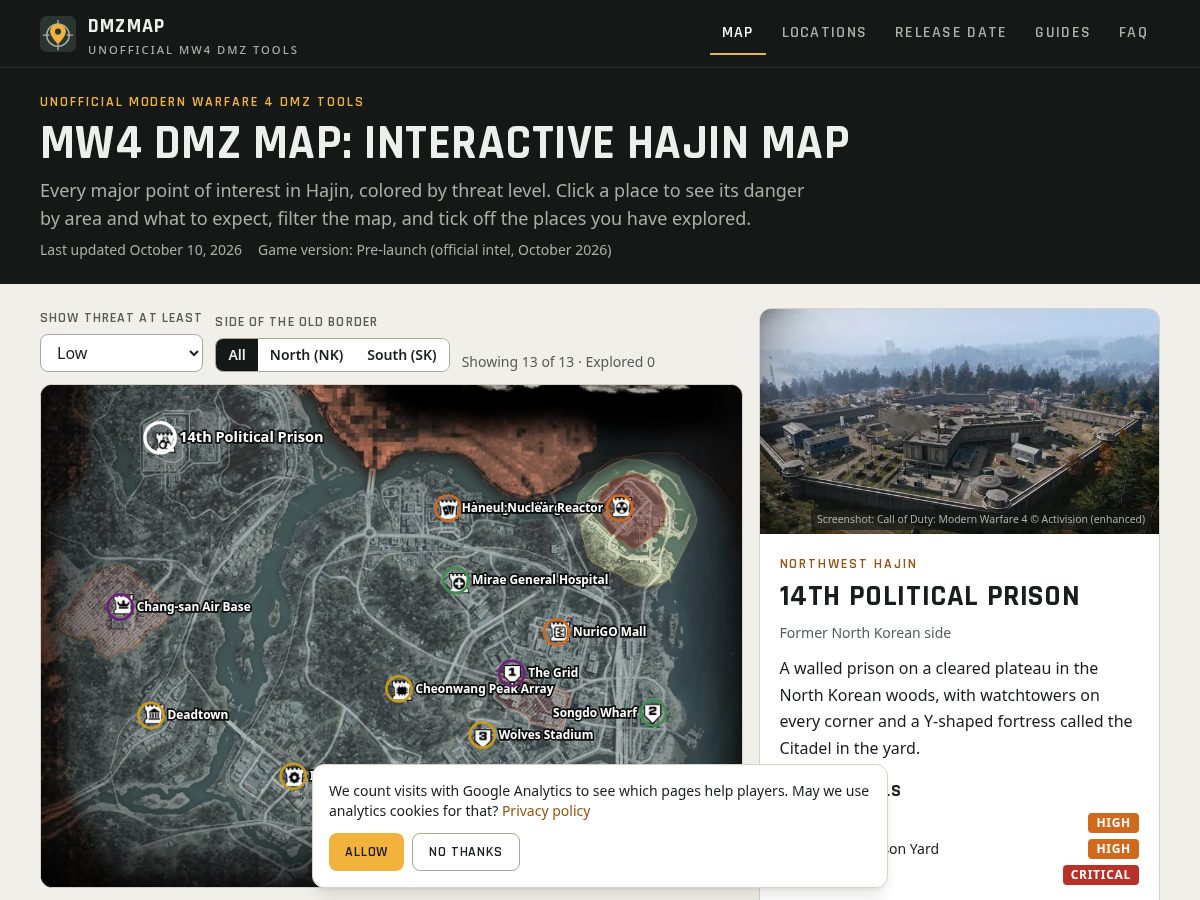Viewport: 1200px width, 900px height.
Task: Open the Guides nav tab
Action: click(1063, 32)
